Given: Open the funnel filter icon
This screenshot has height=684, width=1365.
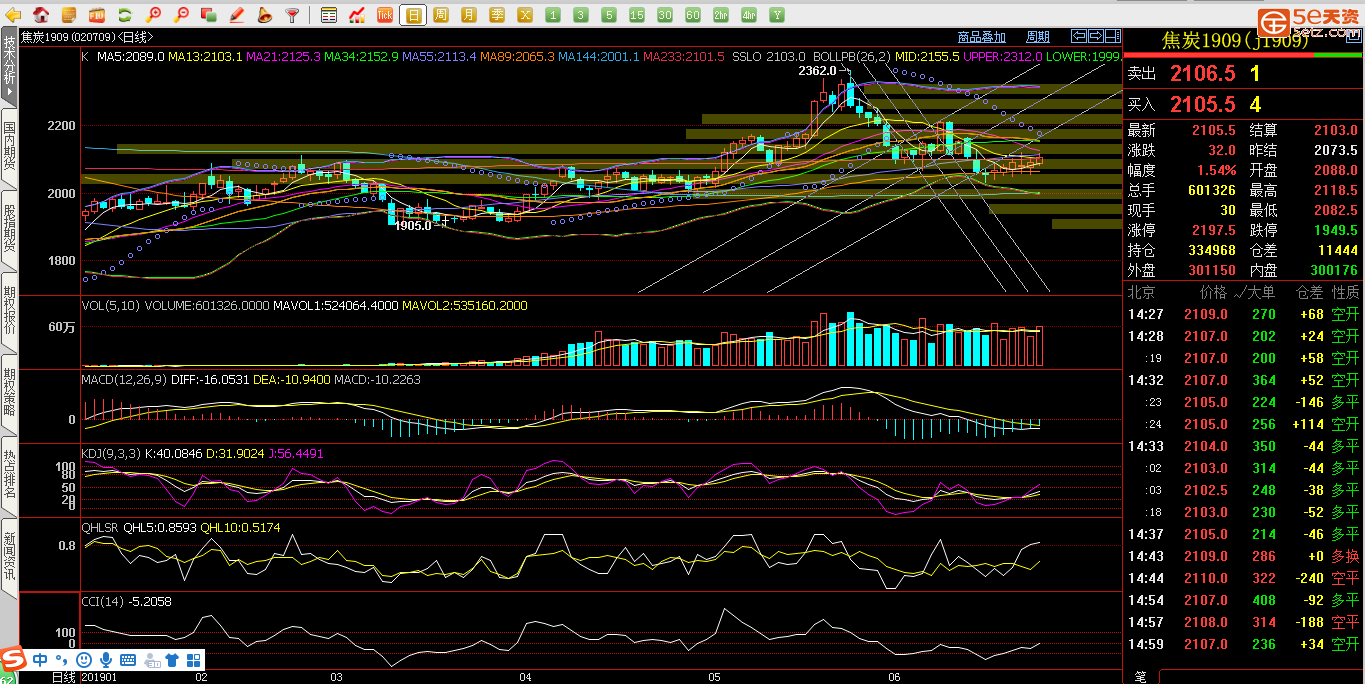Looking at the screenshot, I should (x=293, y=15).
